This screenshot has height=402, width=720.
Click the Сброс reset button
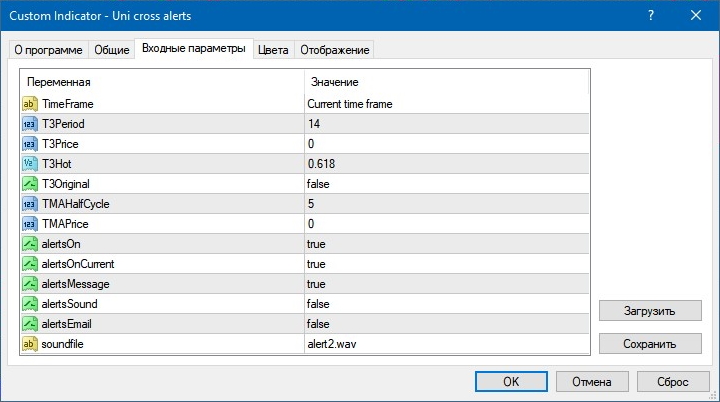coord(672,381)
